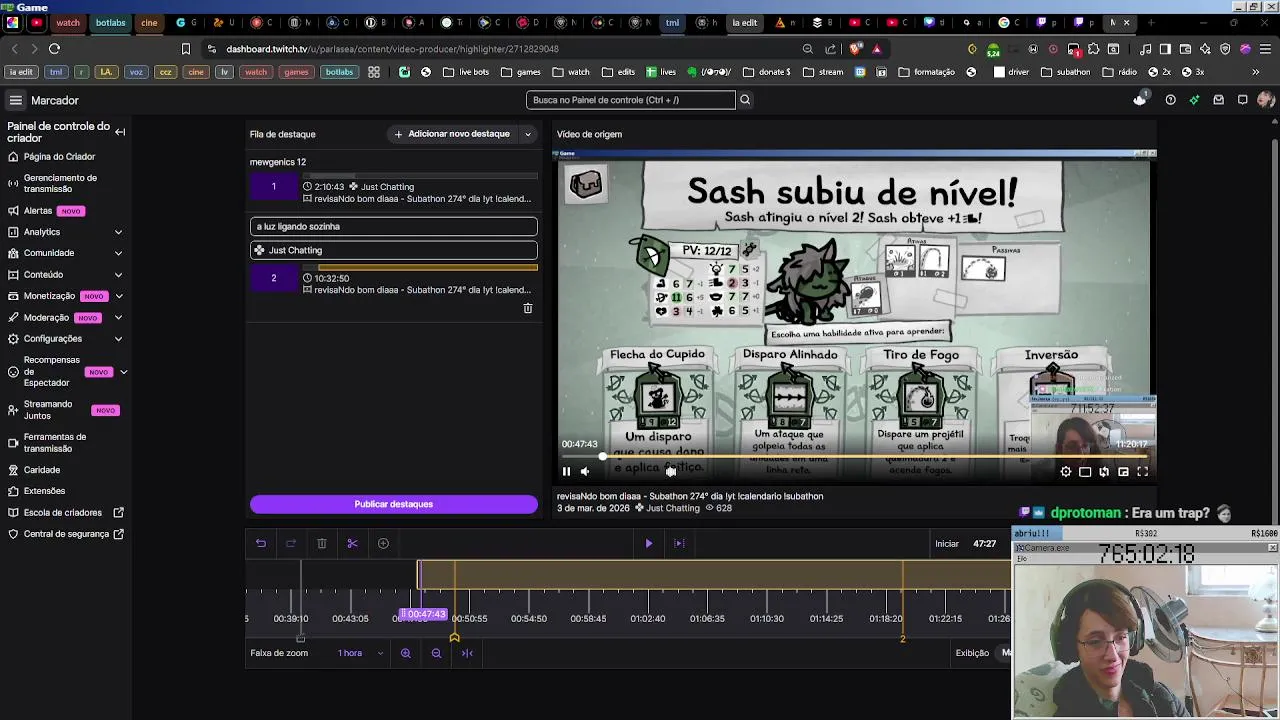Open the 'subathon' bookmark folder
This screenshot has height=720, width=1280.
1066,72
